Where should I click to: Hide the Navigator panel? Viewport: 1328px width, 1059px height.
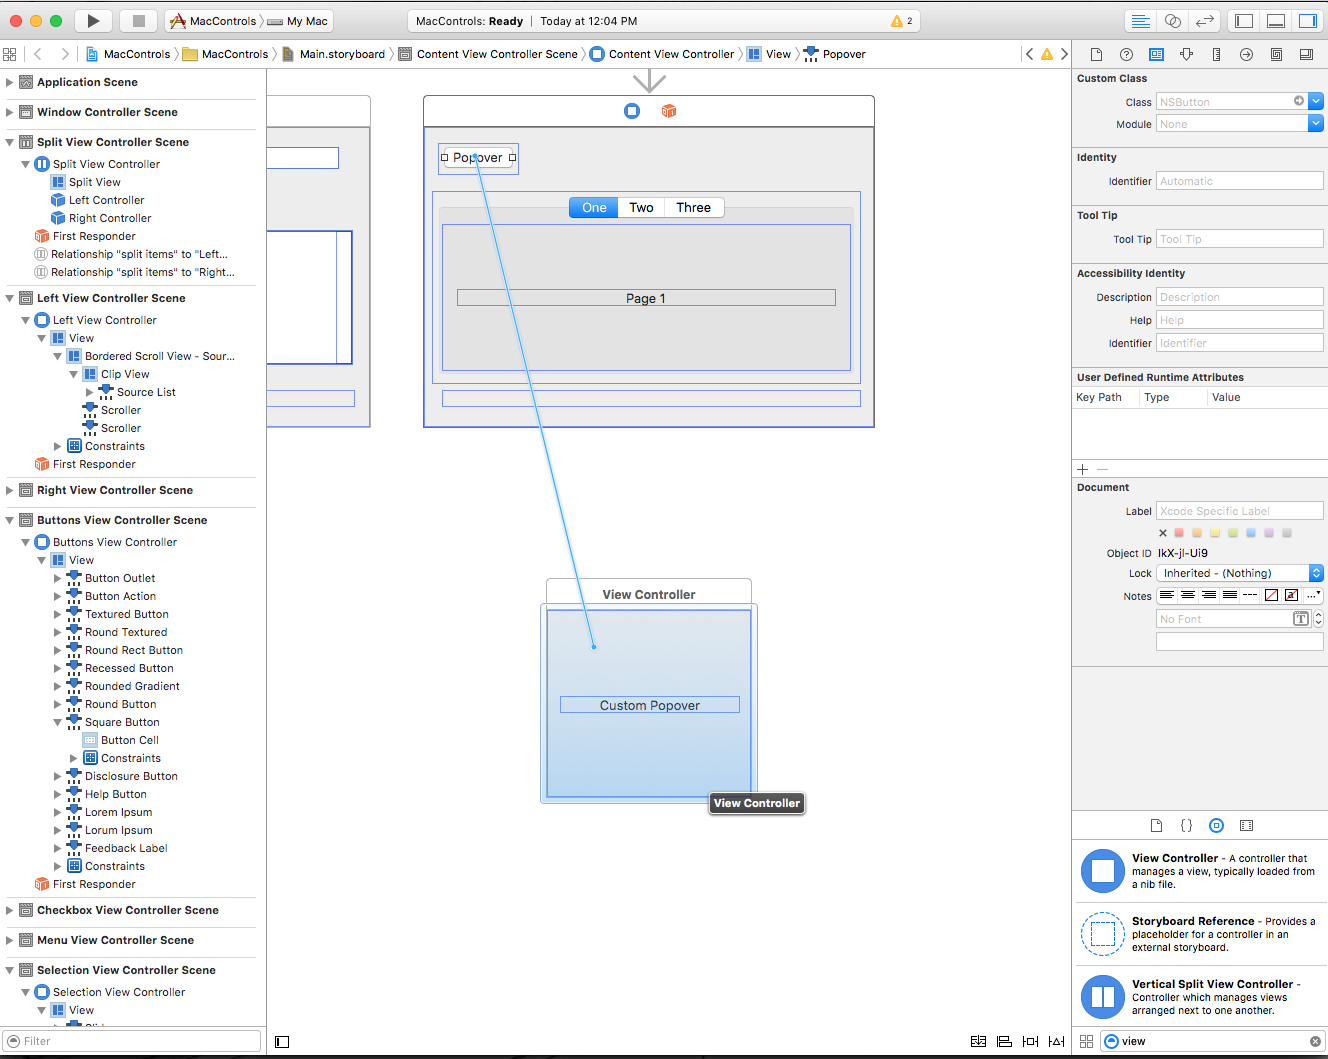[1243, 20]
